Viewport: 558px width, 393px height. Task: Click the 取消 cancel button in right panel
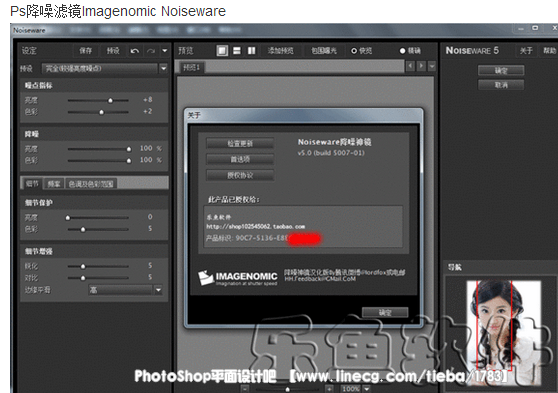click(501, 85)
